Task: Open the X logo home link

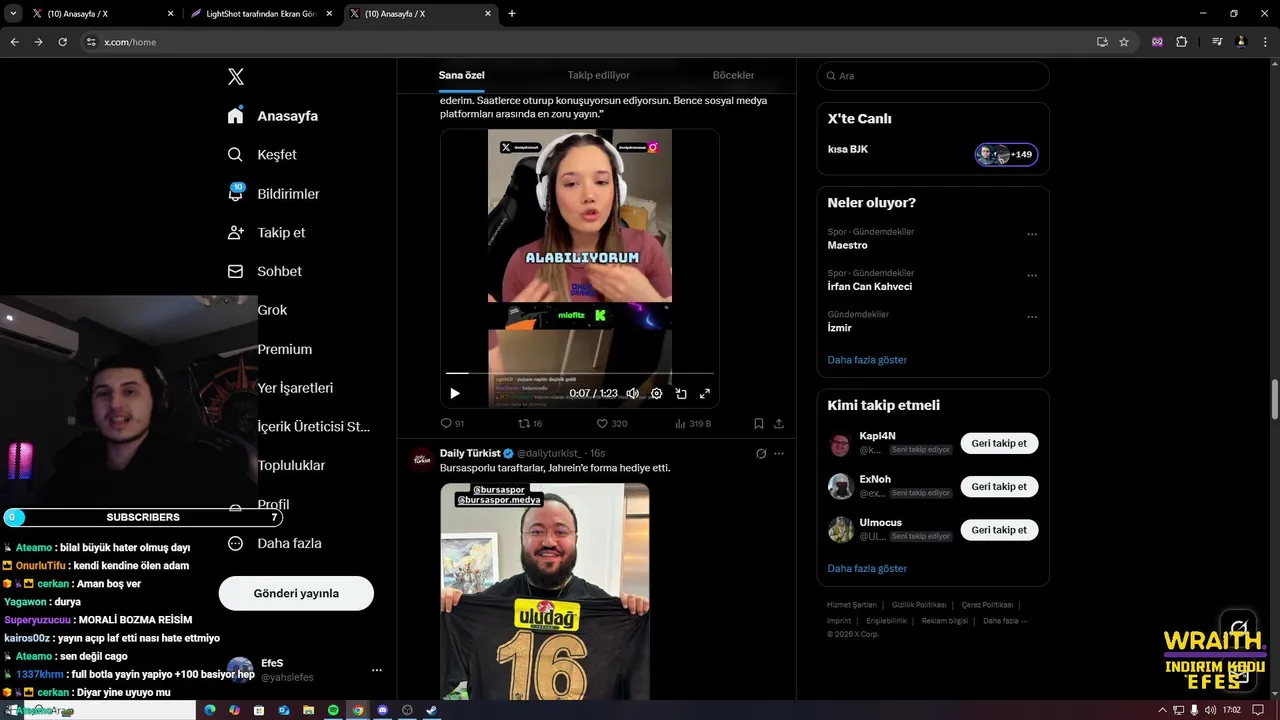Action: click(x=236, y=77)
